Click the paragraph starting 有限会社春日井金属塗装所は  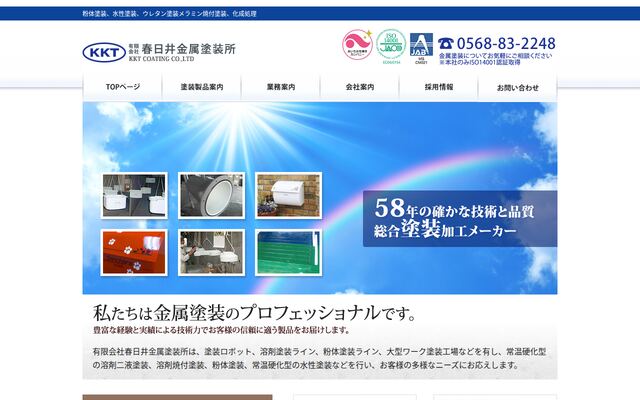pos(319,358)
